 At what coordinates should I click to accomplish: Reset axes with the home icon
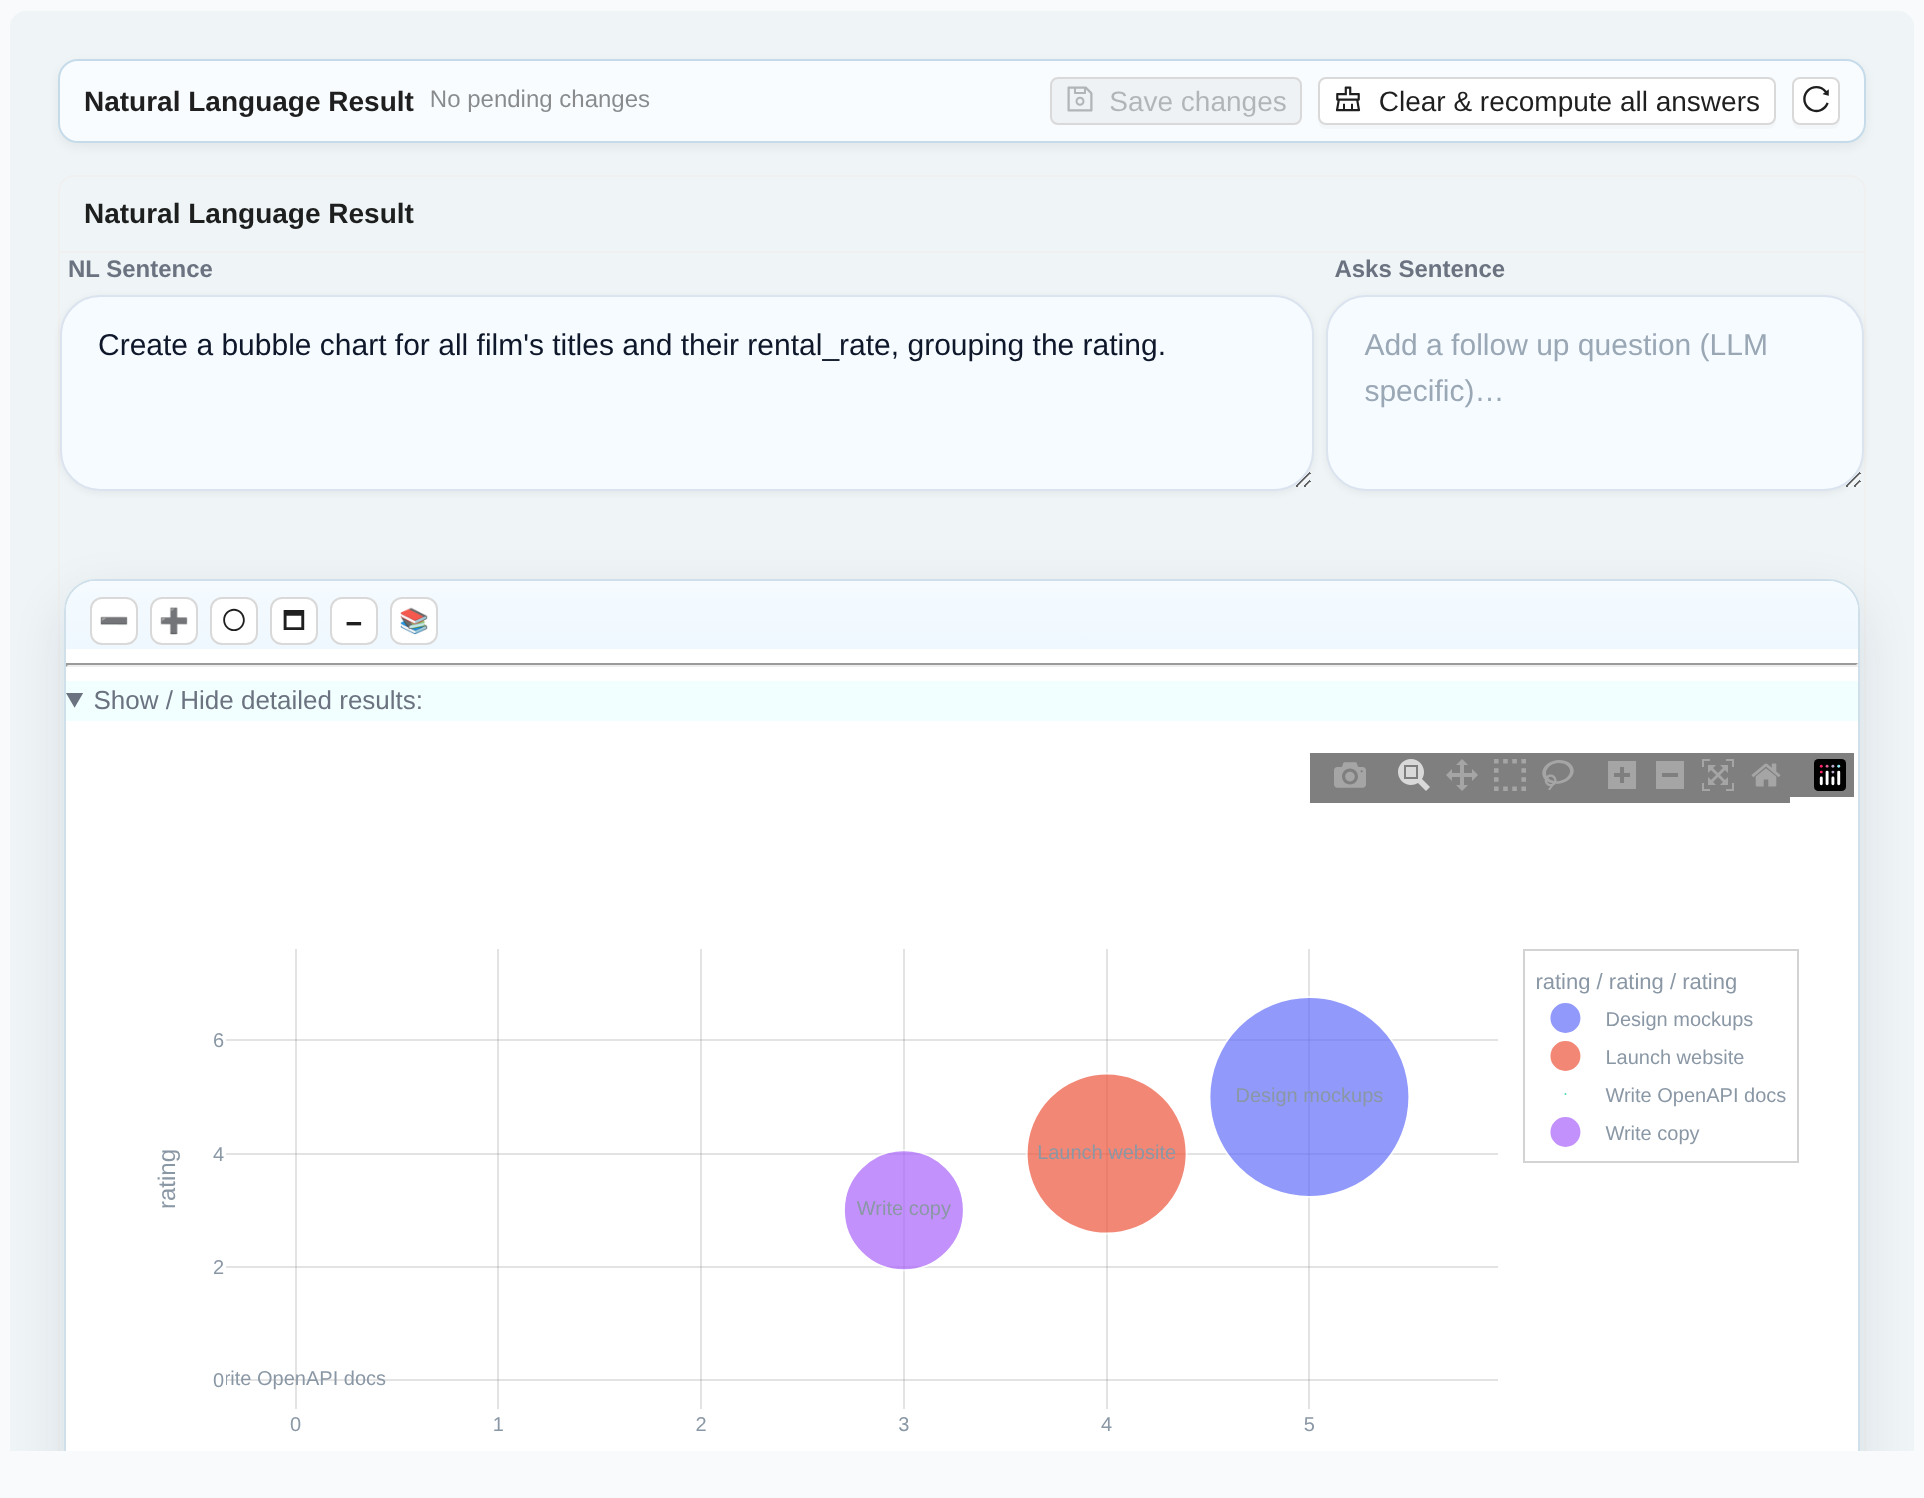(1766, 775)
